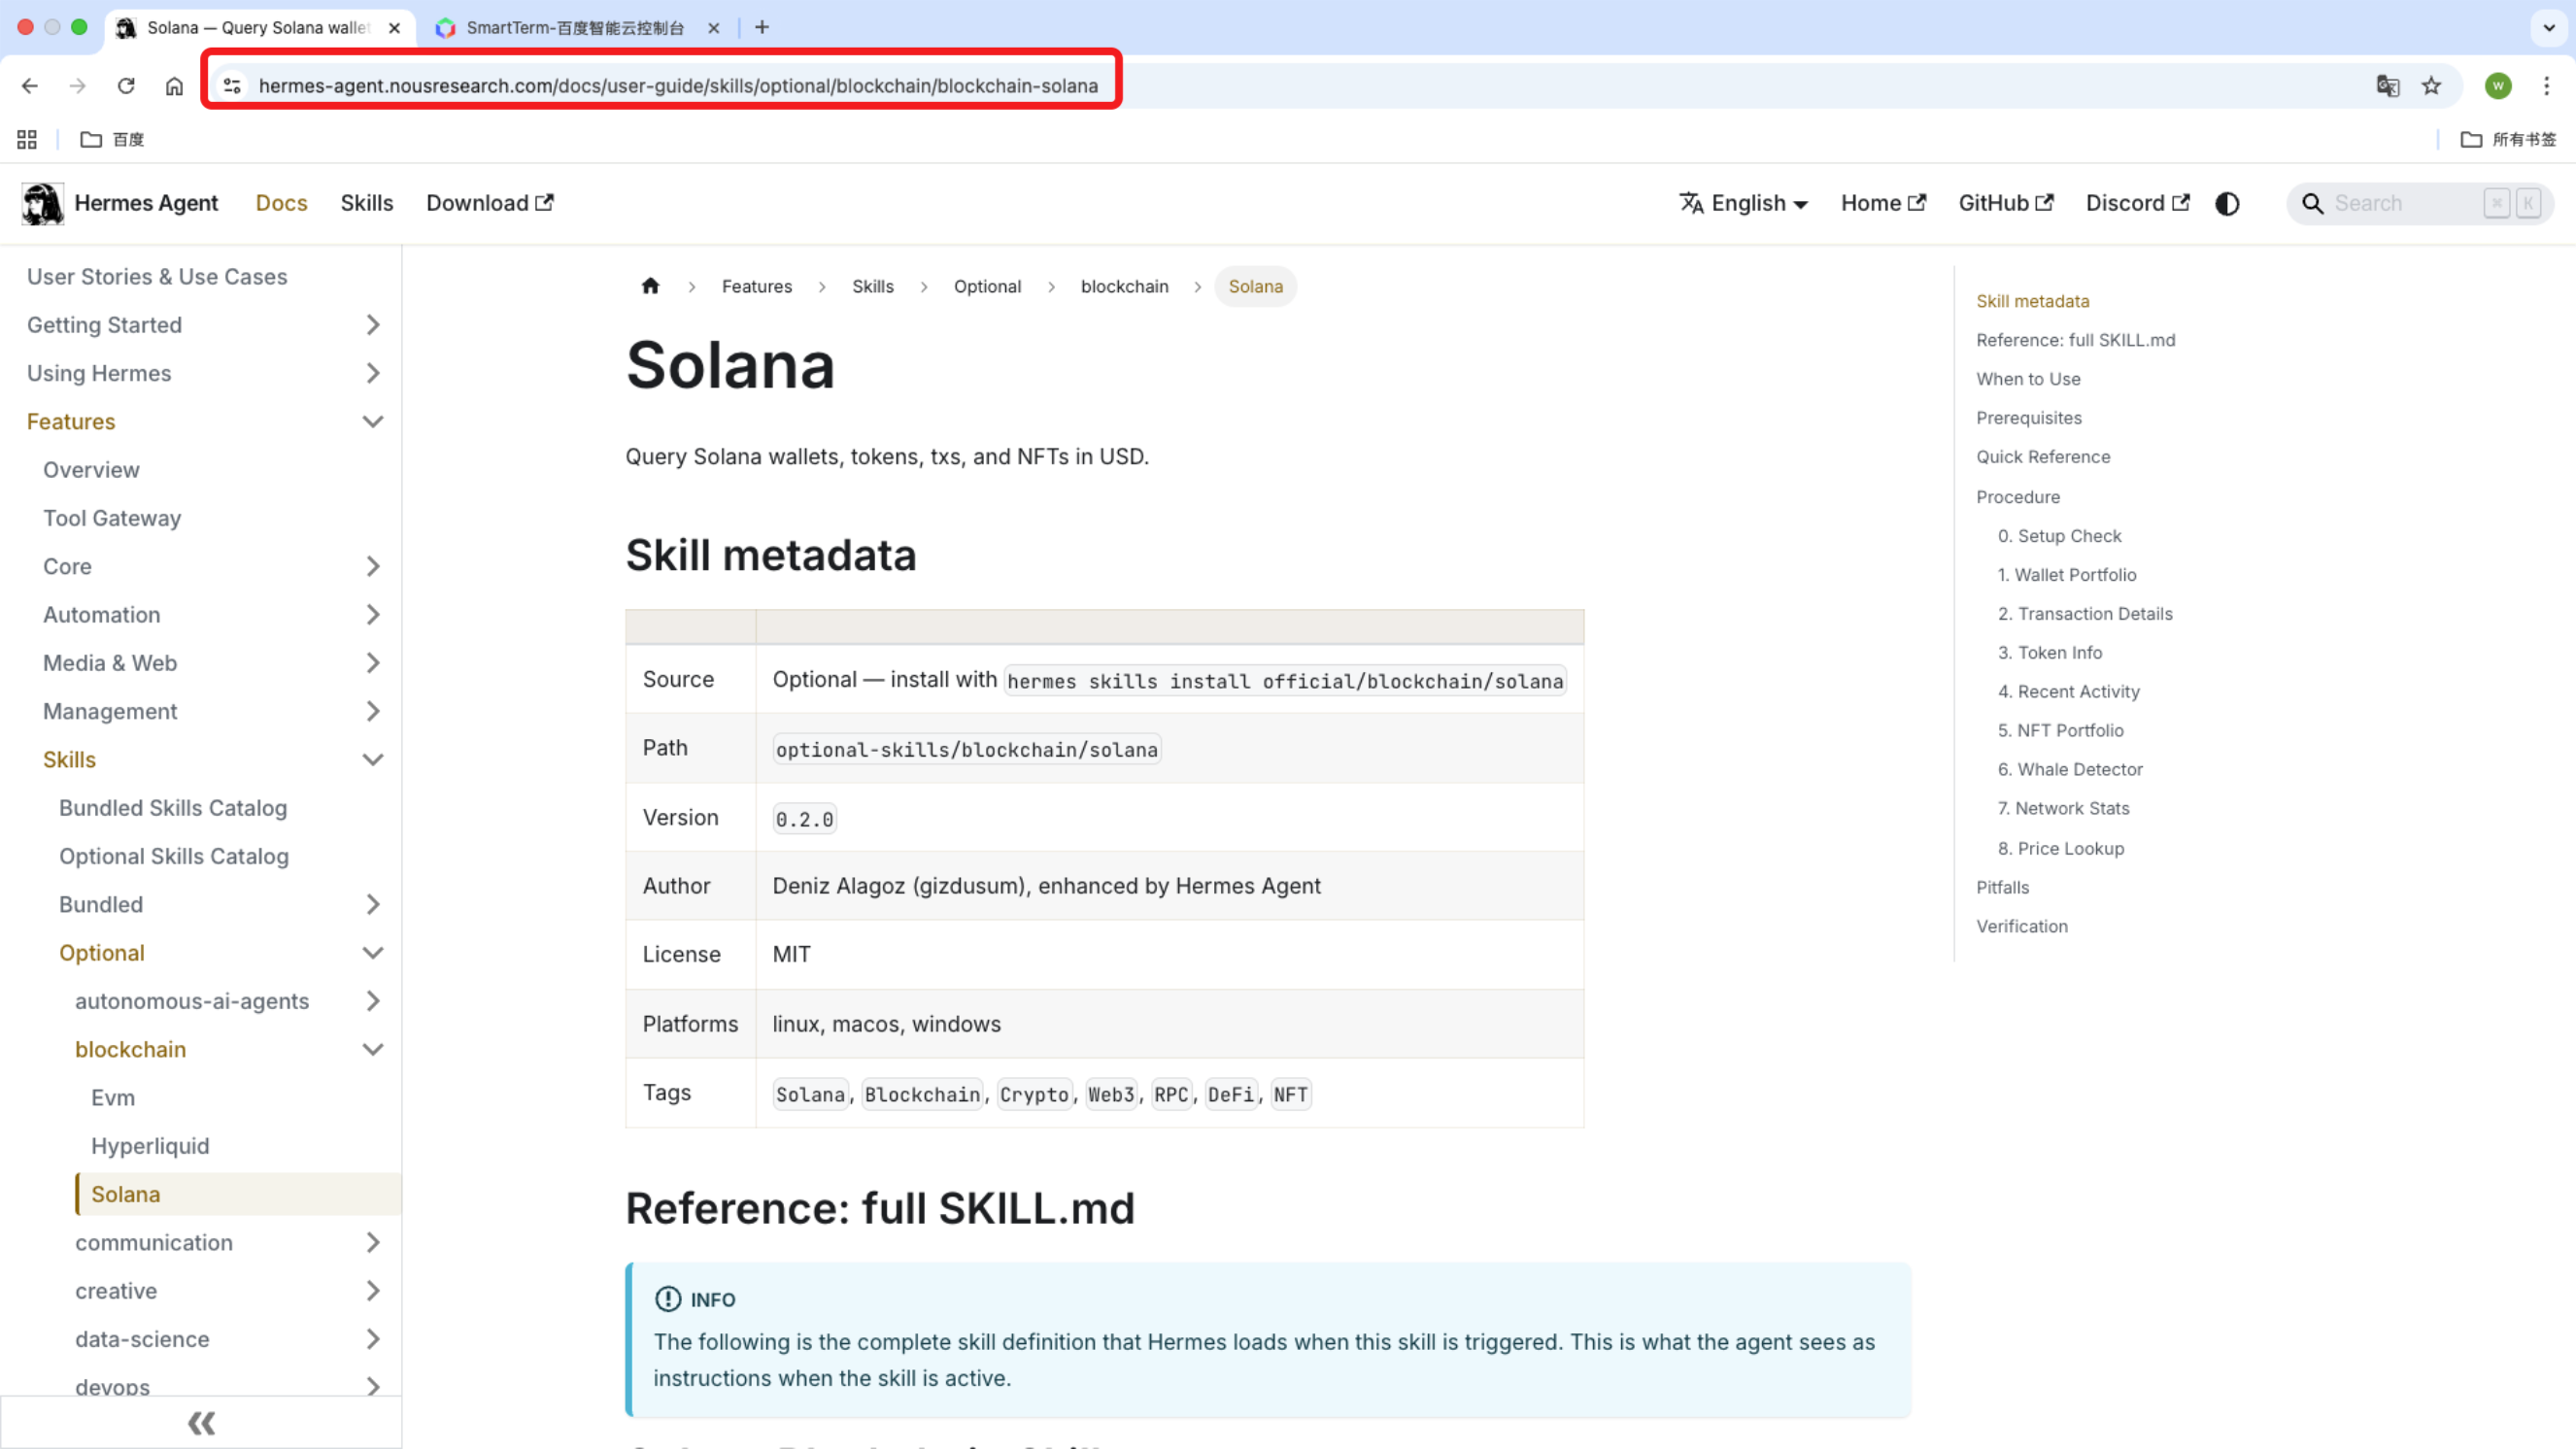The image size is (2576, 1449).
Task: Close the Solana docs tab
Action: (x=395, y=28)
